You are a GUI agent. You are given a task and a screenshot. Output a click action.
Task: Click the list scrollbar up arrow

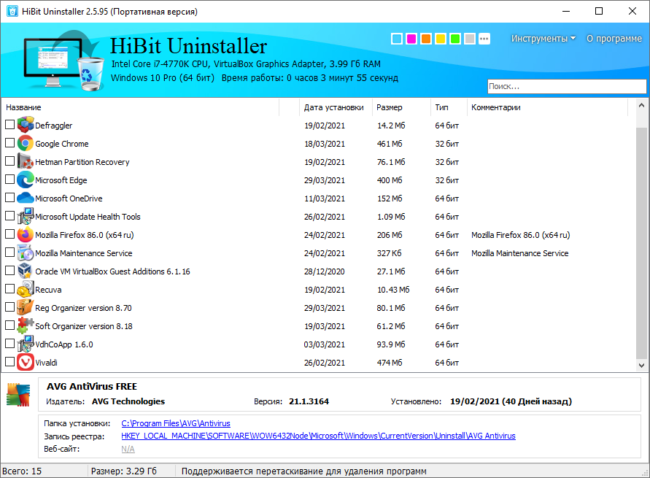point(641,105)
